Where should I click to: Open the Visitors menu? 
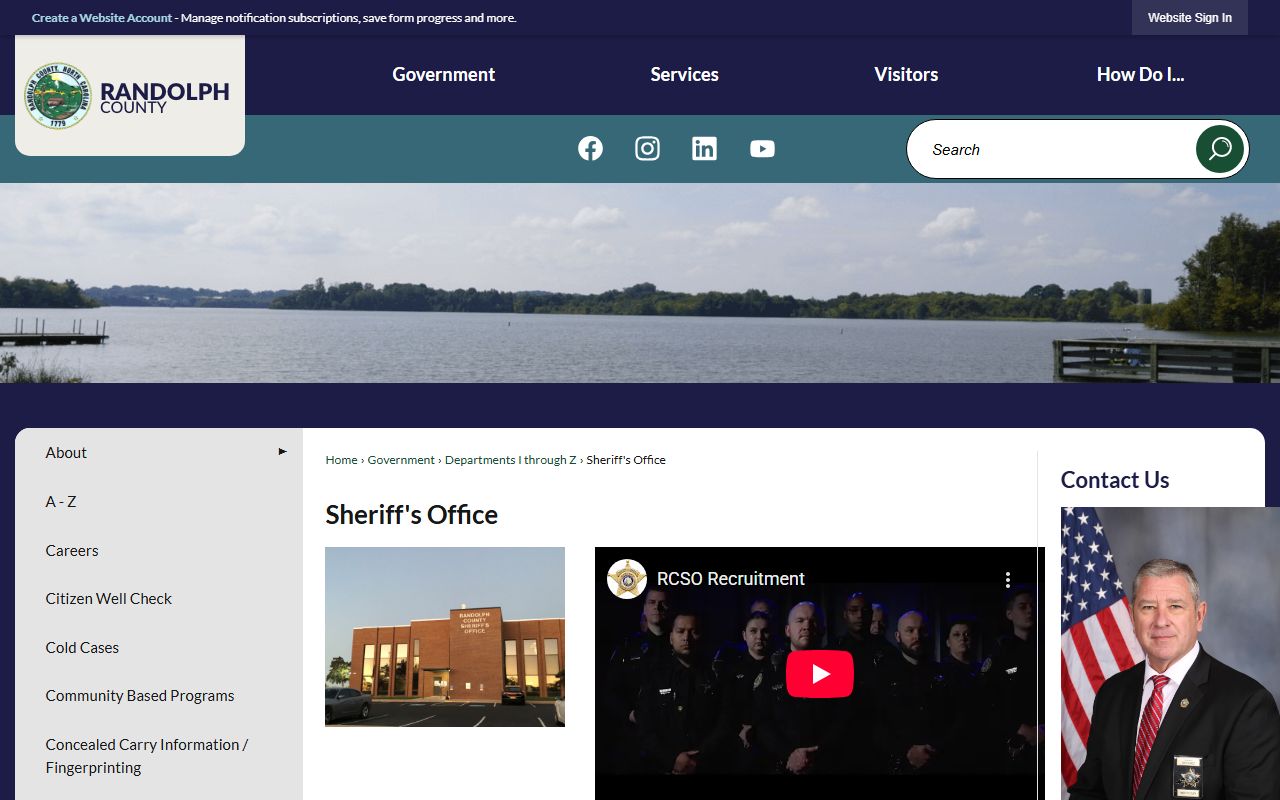click(906, 74)
